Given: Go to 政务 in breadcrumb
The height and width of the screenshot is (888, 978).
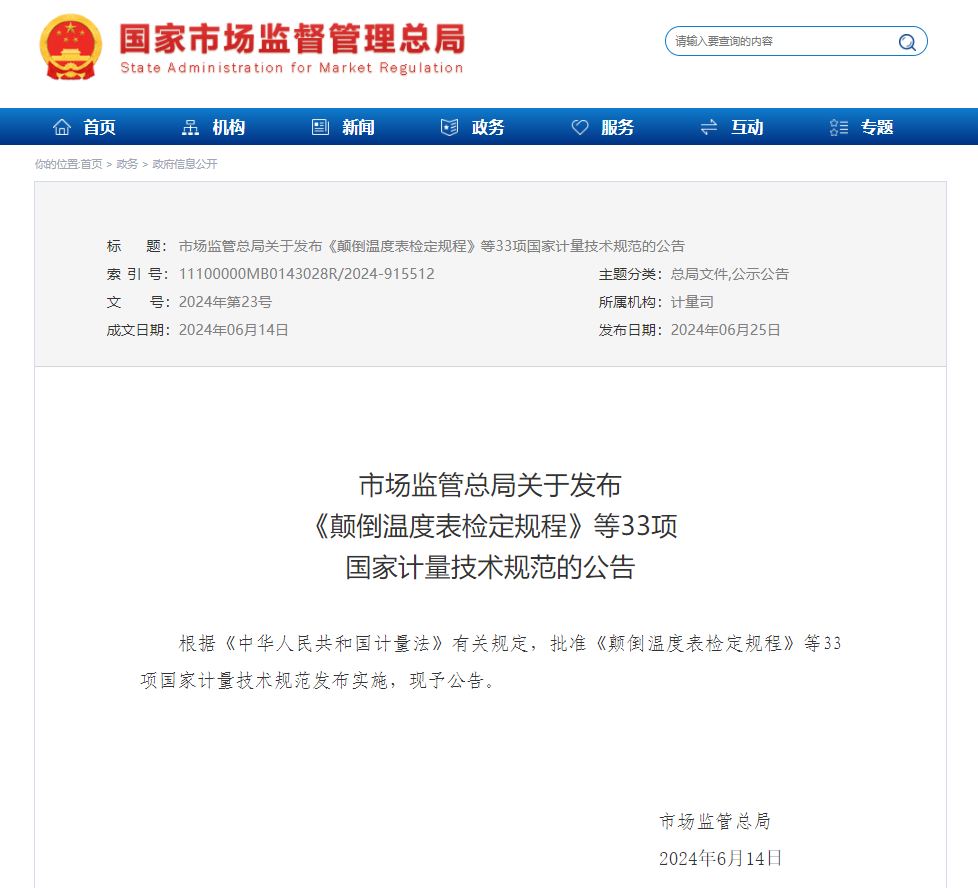Looking at the screenshot, I should point(127,164).
